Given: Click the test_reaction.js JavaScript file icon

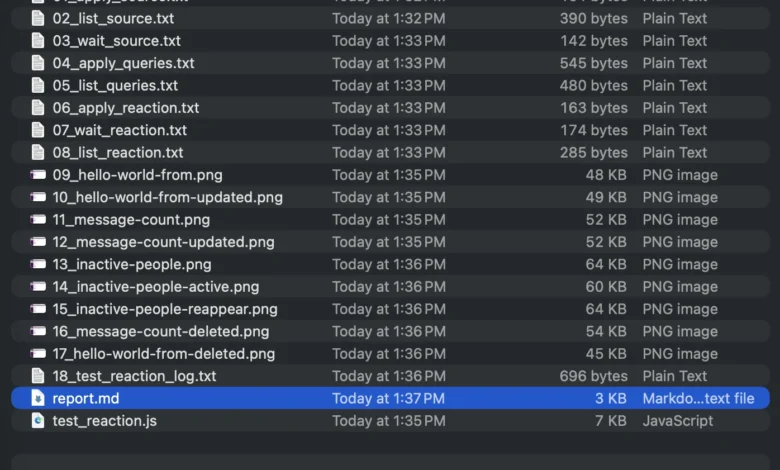Looking at the screenshot, I should 38,421.
